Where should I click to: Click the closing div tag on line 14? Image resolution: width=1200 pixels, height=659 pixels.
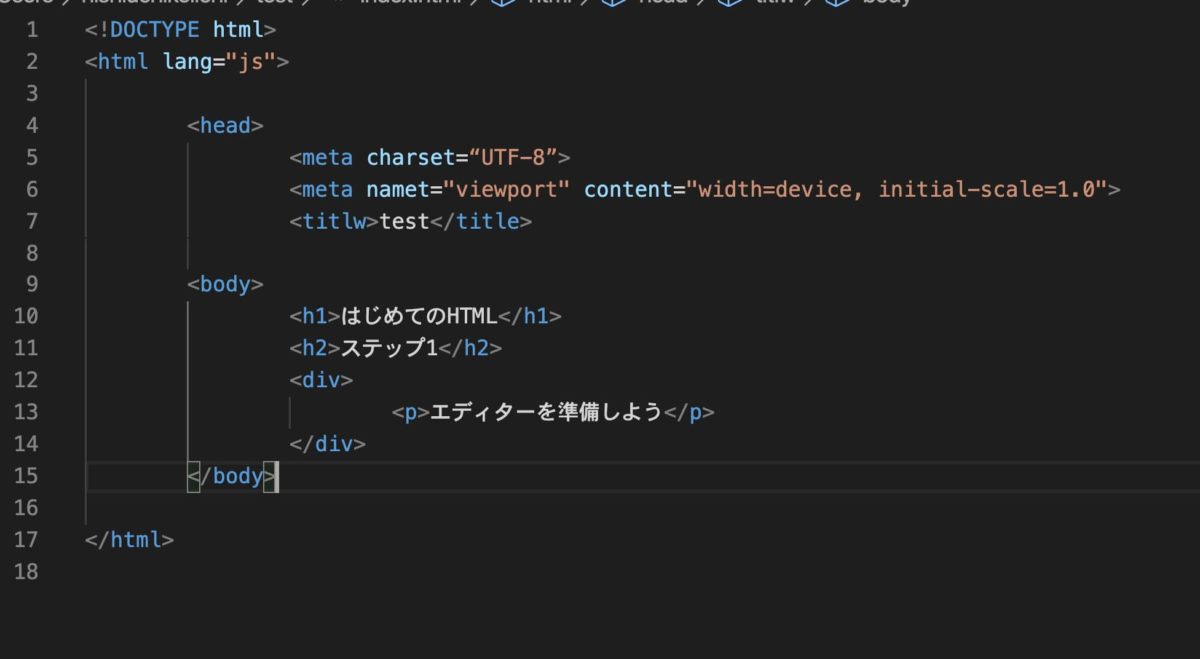pos(327,444)
